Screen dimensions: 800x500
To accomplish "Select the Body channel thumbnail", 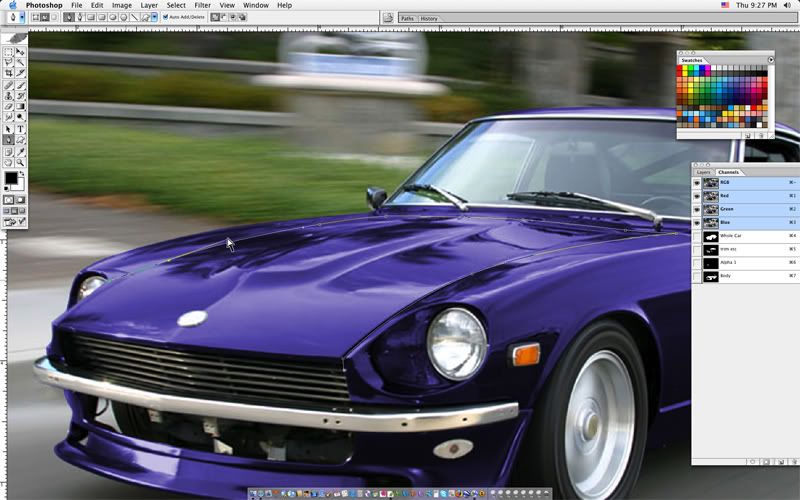I will [x=709, y=275].
